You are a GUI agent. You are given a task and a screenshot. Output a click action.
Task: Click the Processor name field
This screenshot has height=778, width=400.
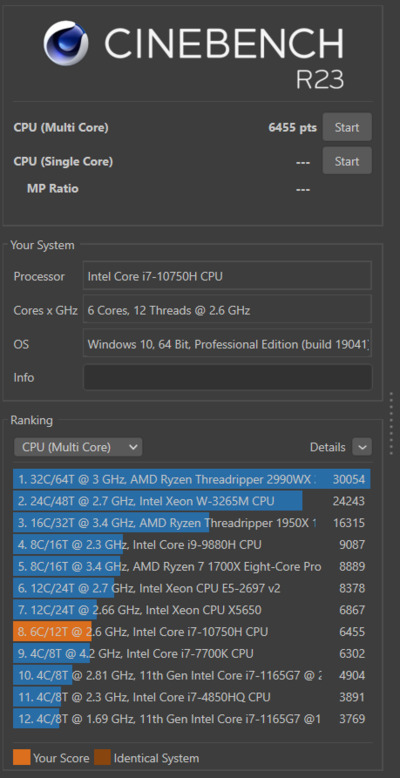pyautogui.click(x=227, y=276)
